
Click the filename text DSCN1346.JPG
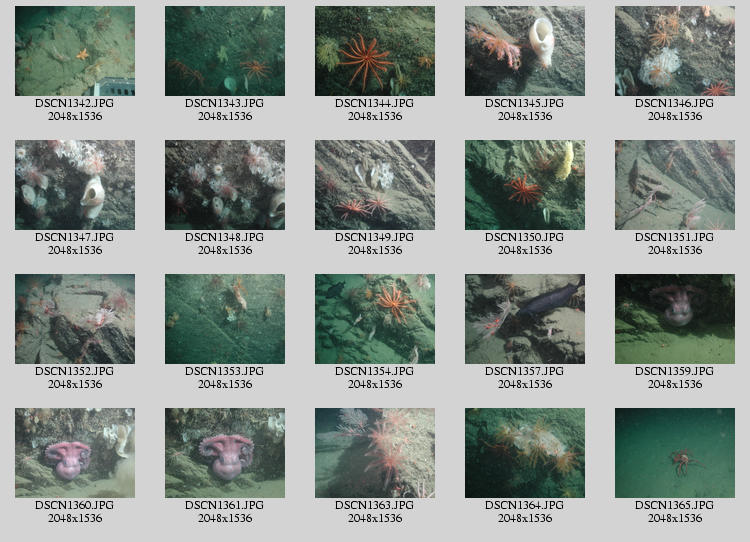674,103
